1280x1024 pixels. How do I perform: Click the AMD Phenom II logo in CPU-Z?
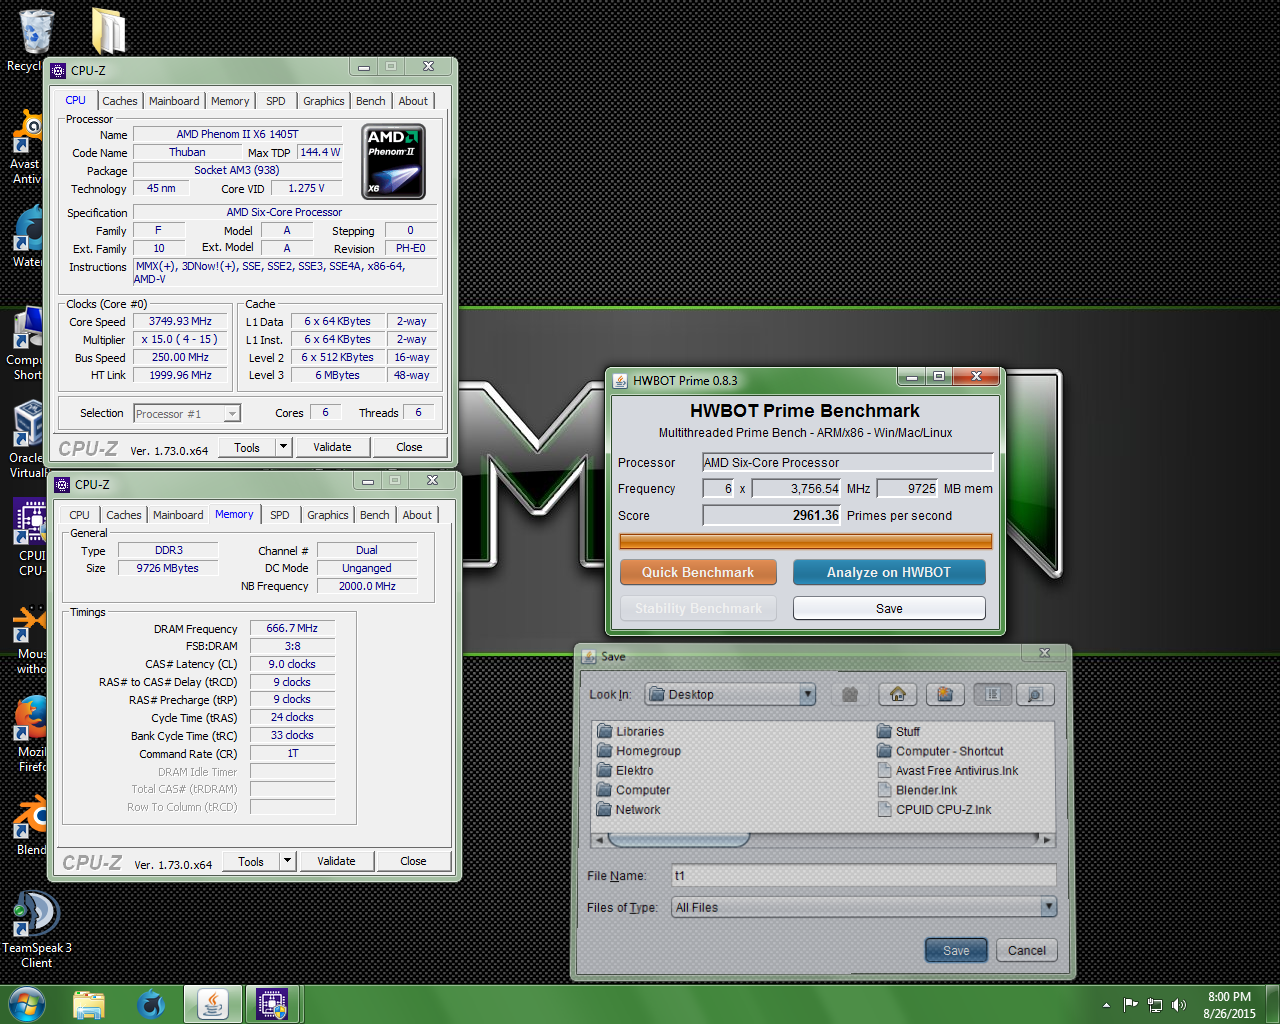393,161
